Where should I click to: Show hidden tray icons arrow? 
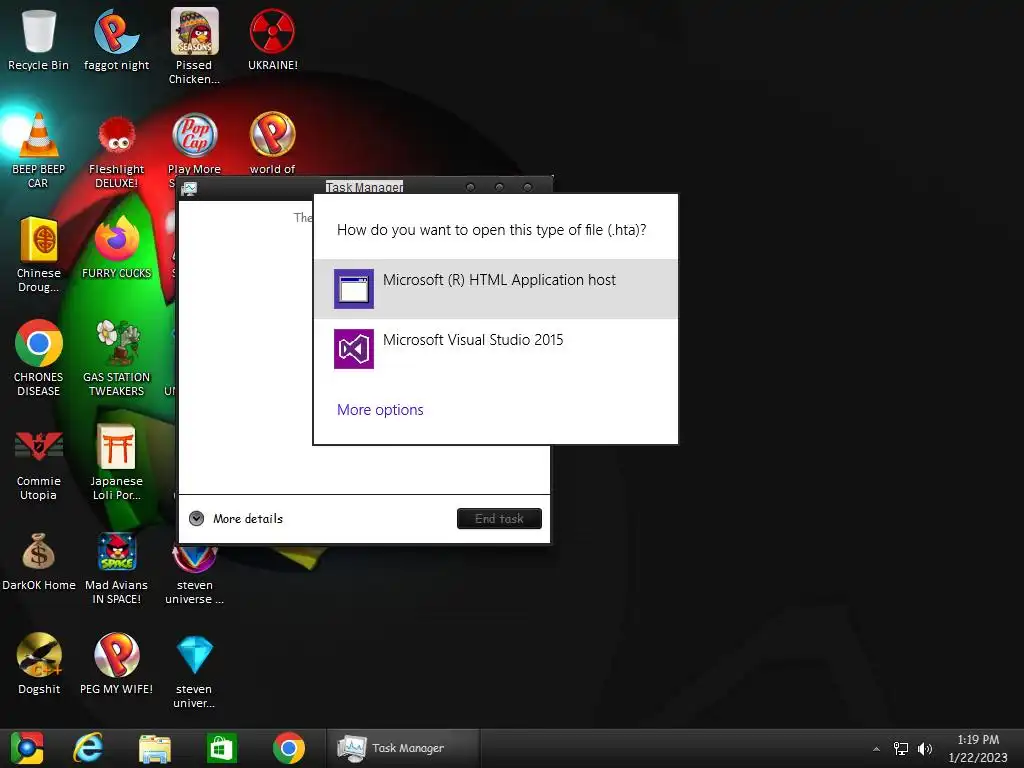coord(876,749)
